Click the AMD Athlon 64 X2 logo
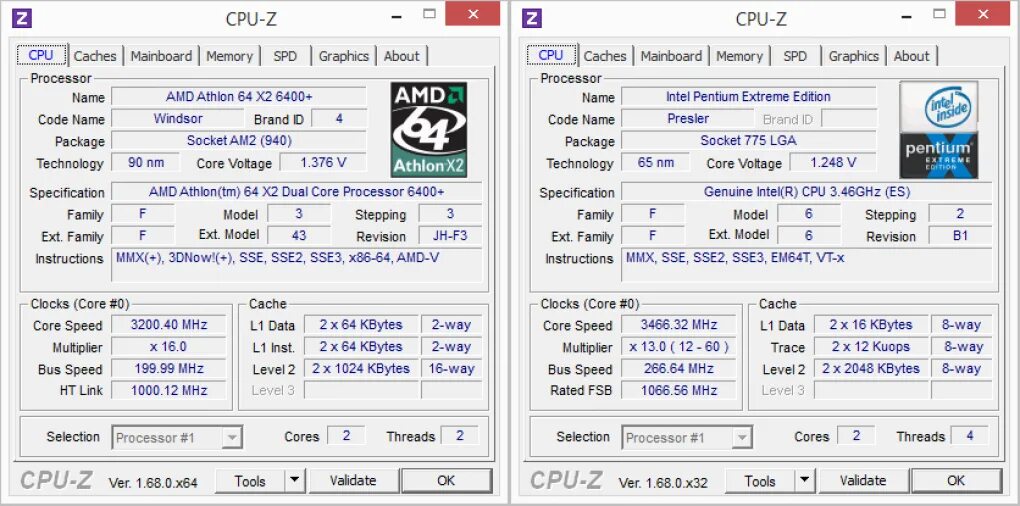The width and height of the screenshot is (1020, 506). (x=429, y=129)
